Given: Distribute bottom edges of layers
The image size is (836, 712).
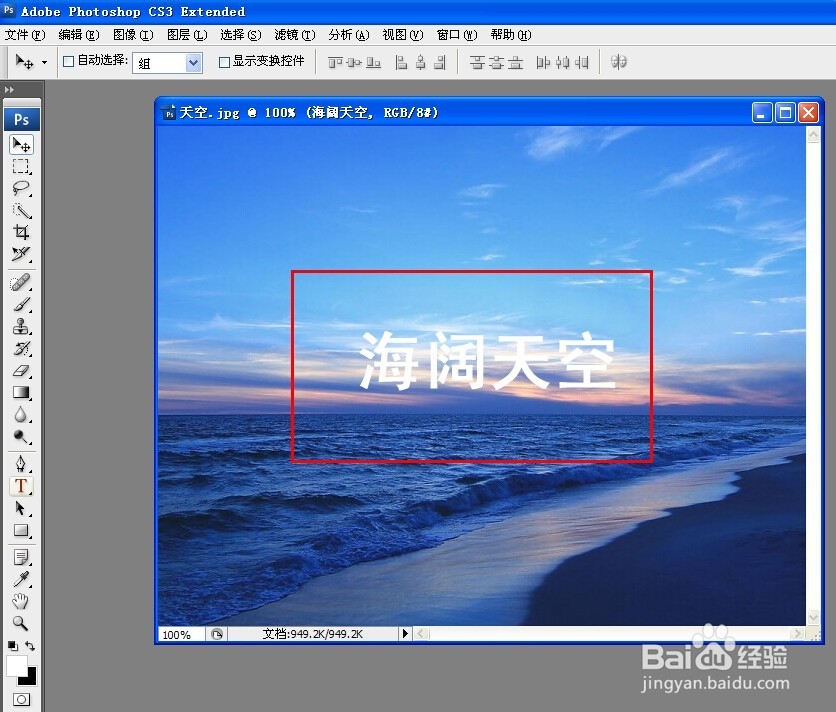Looking at the screenshot, I should point(515,62).
